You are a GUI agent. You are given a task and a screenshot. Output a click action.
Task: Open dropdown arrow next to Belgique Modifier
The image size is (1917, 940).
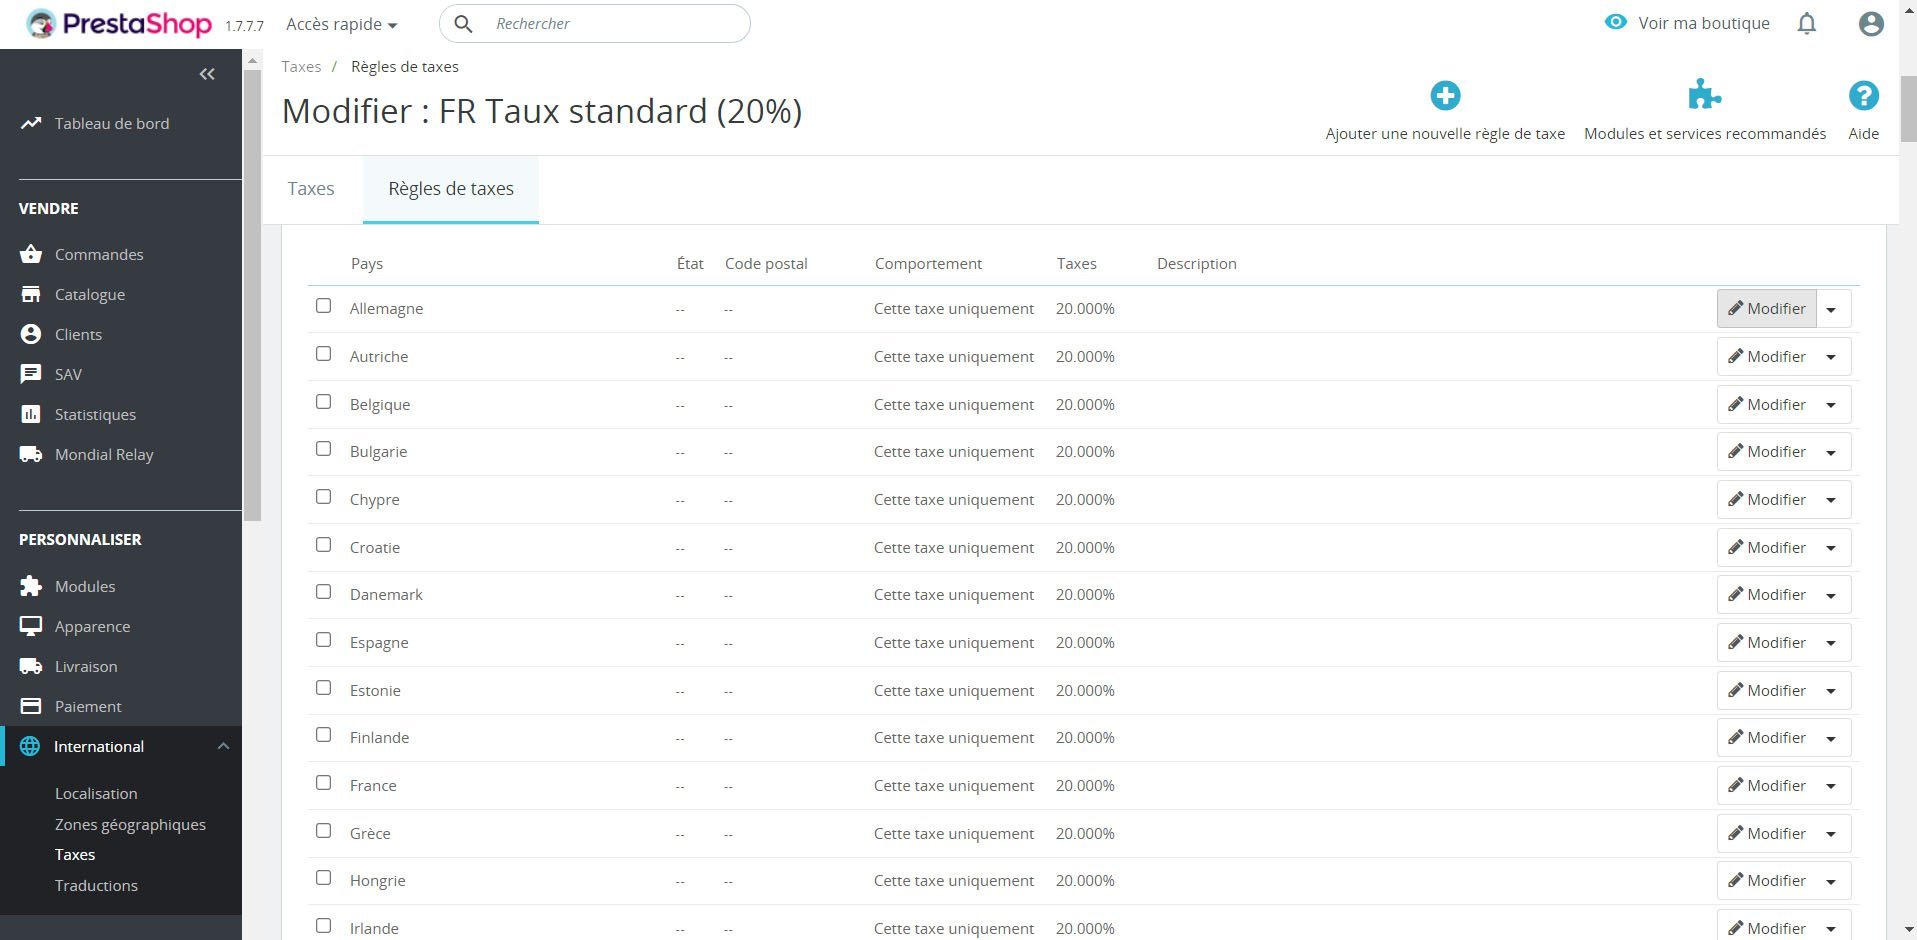(x=1832, y=405)
